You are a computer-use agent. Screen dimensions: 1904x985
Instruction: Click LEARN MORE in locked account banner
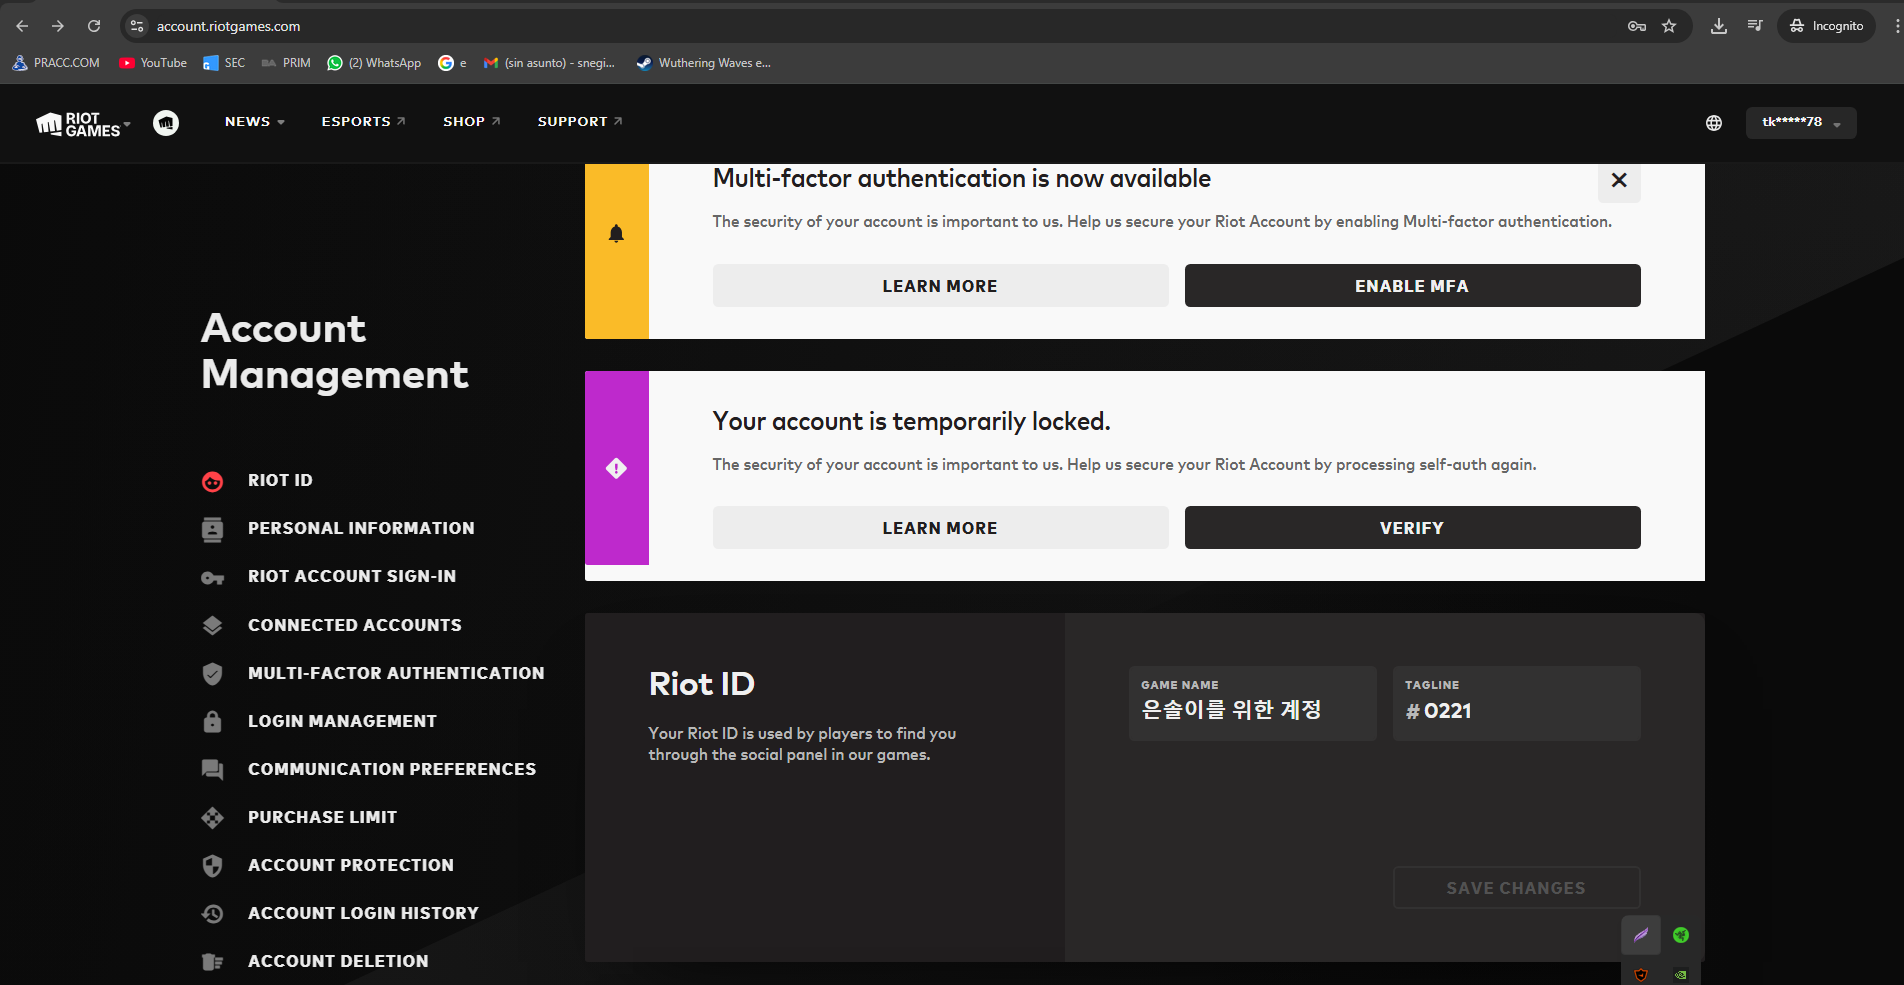pos(940,528)
